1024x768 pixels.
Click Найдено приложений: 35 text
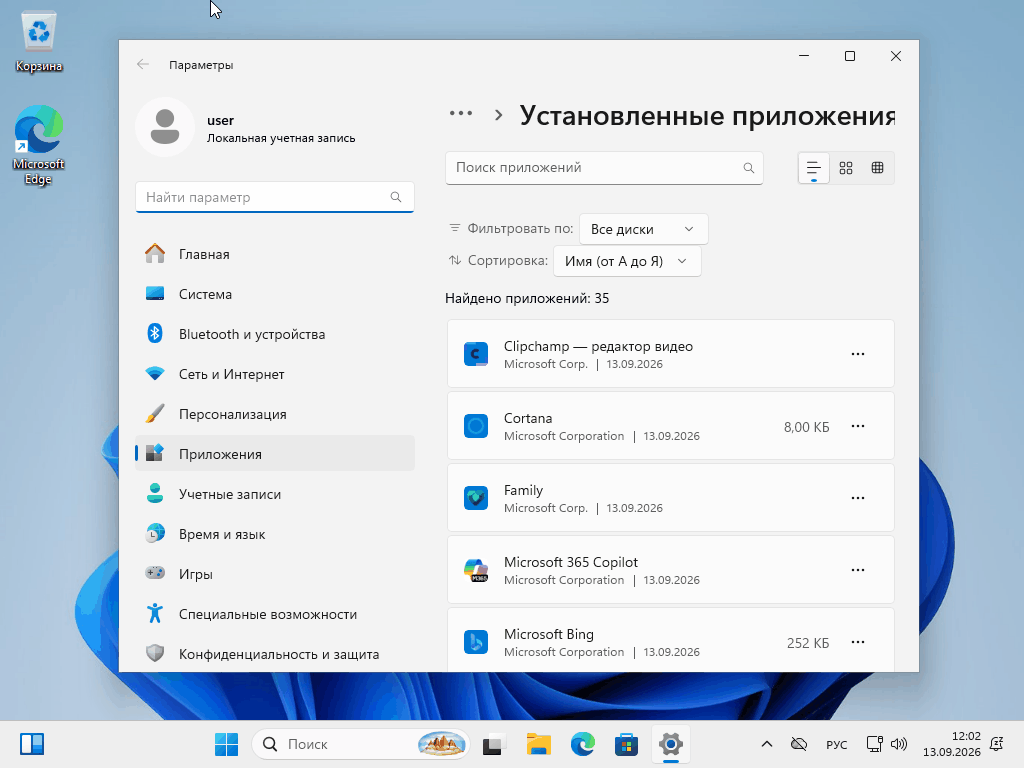click(x=527, y=298)
